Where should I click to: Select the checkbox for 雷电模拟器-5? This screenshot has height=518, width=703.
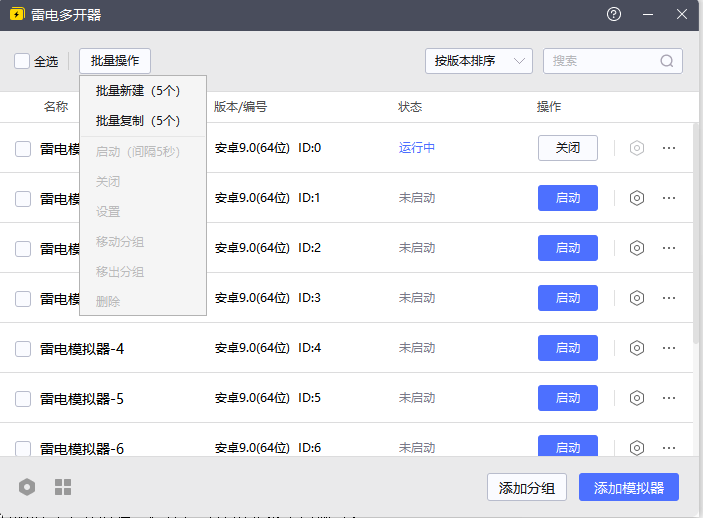point(23,399)
